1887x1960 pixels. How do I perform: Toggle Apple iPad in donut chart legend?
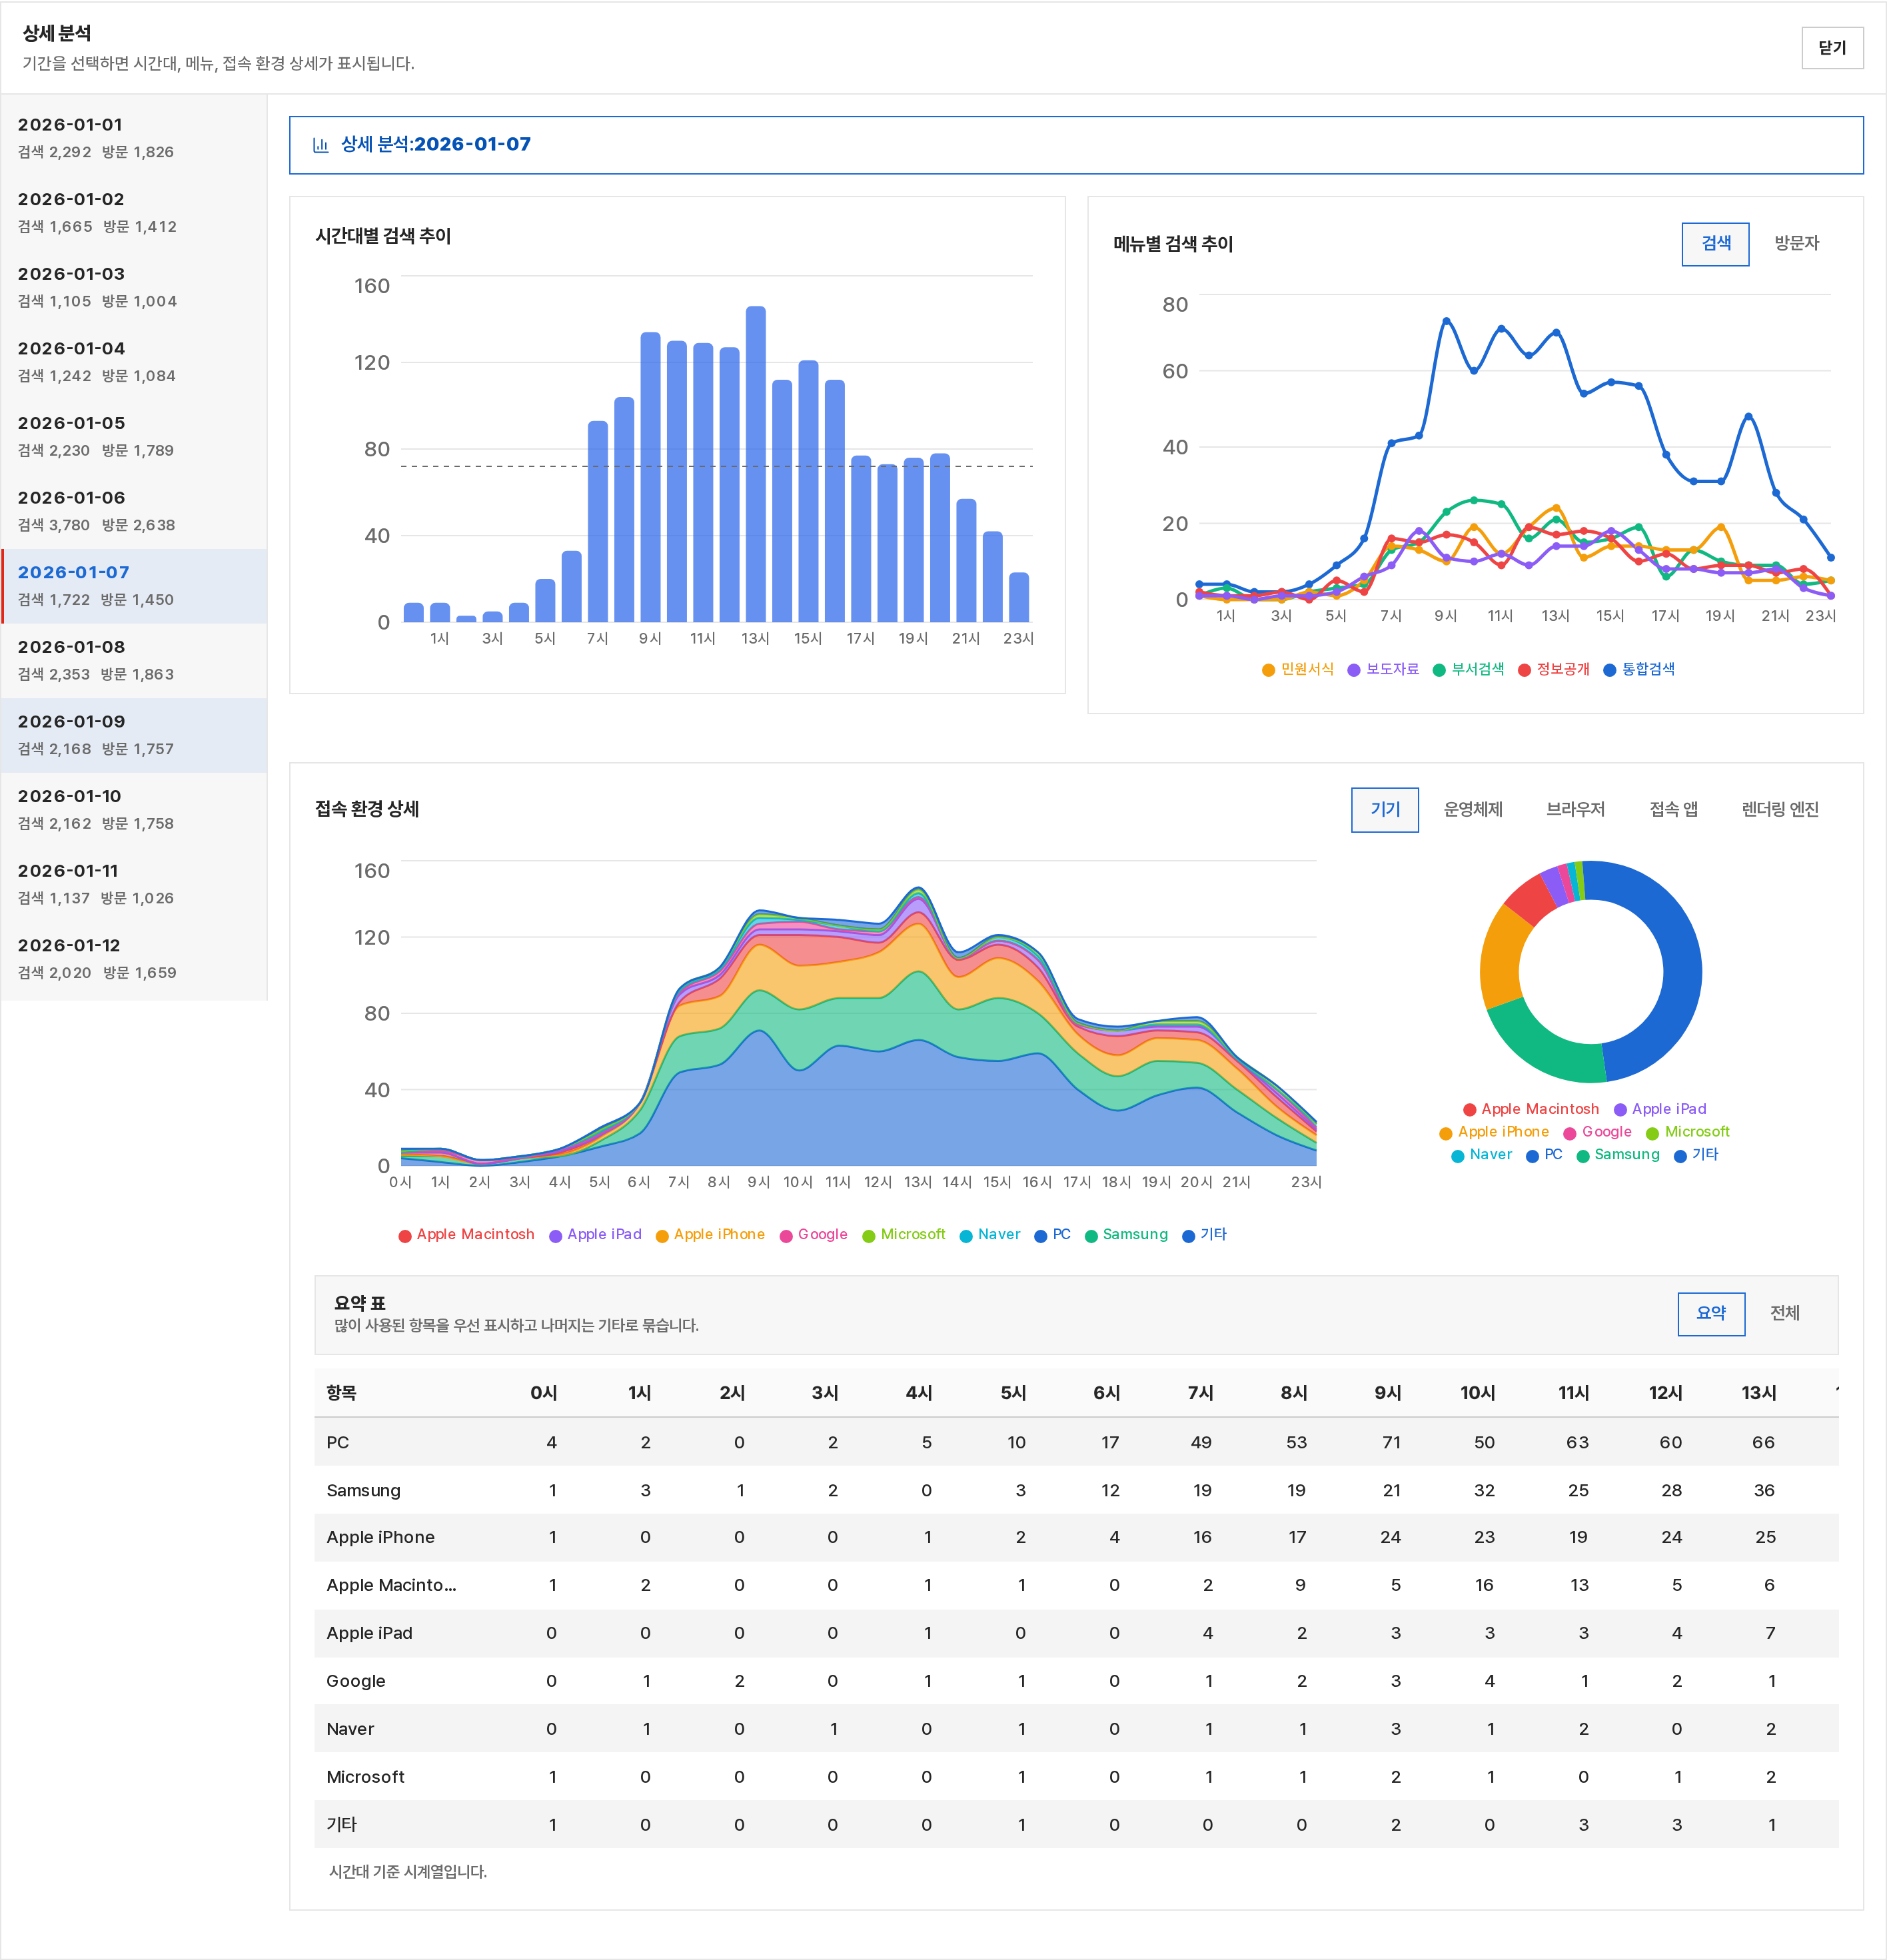[1660, 1109]
